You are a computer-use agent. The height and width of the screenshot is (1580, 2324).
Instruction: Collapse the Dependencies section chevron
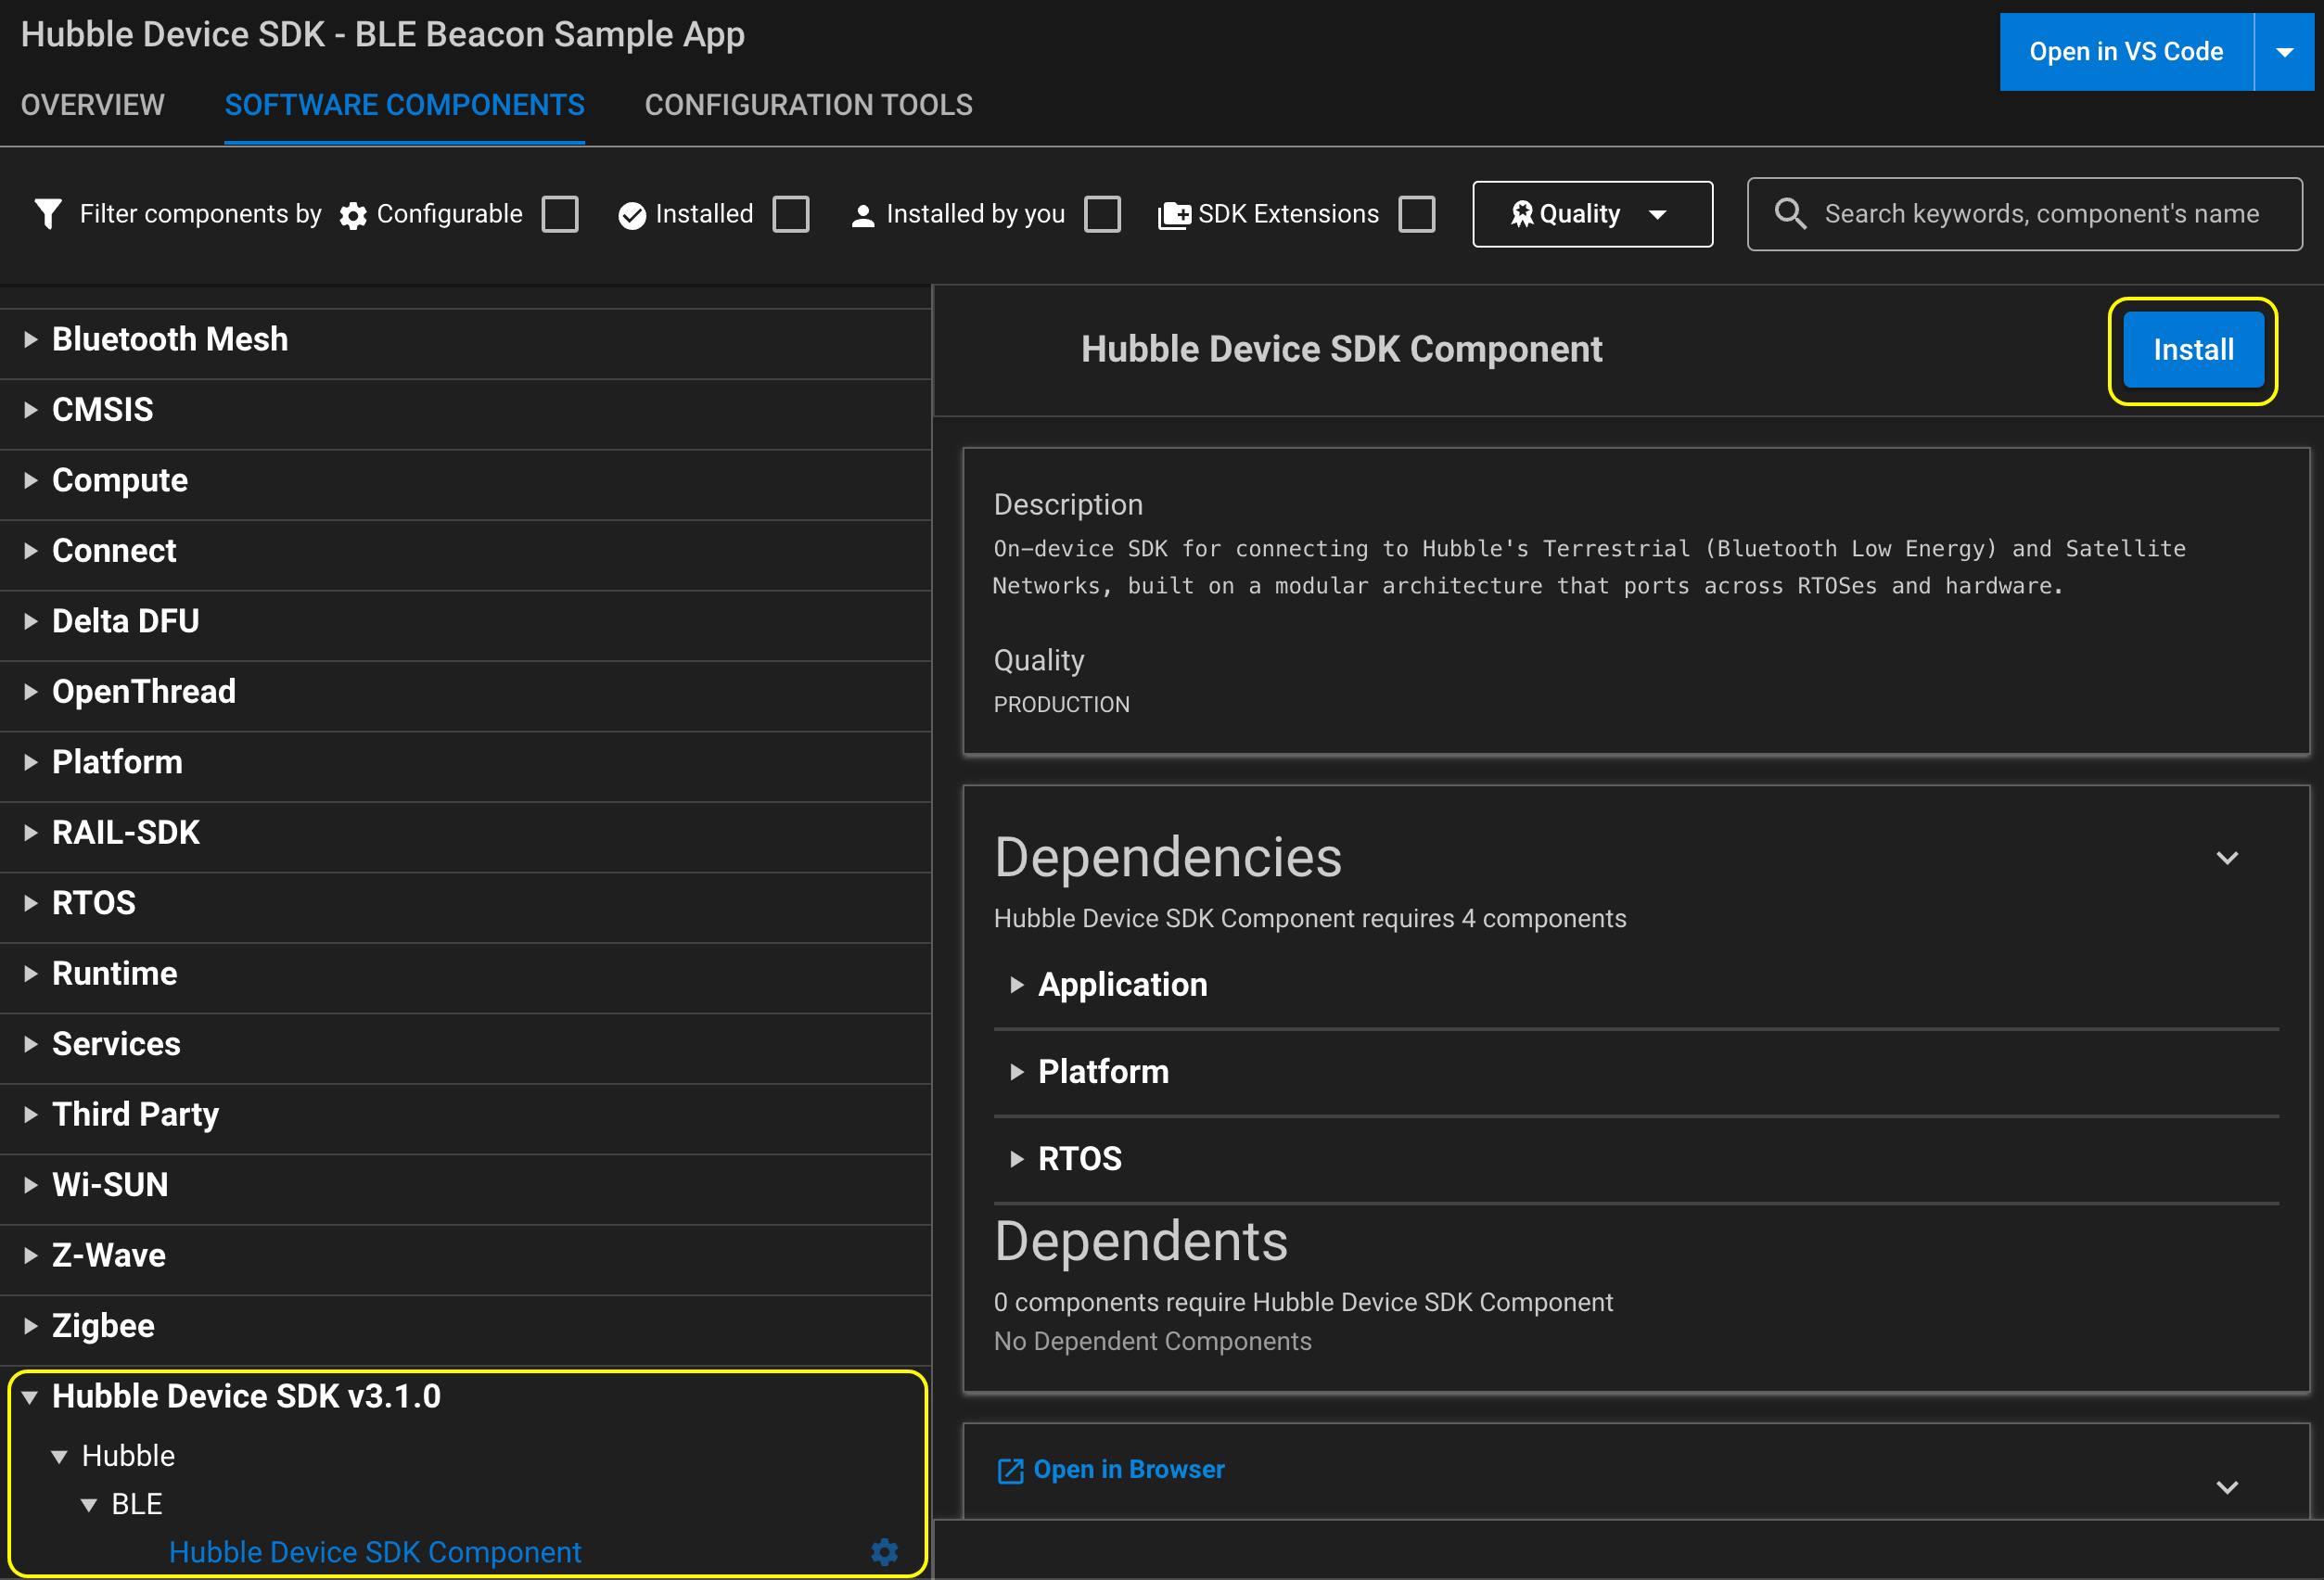point(2227,858)
